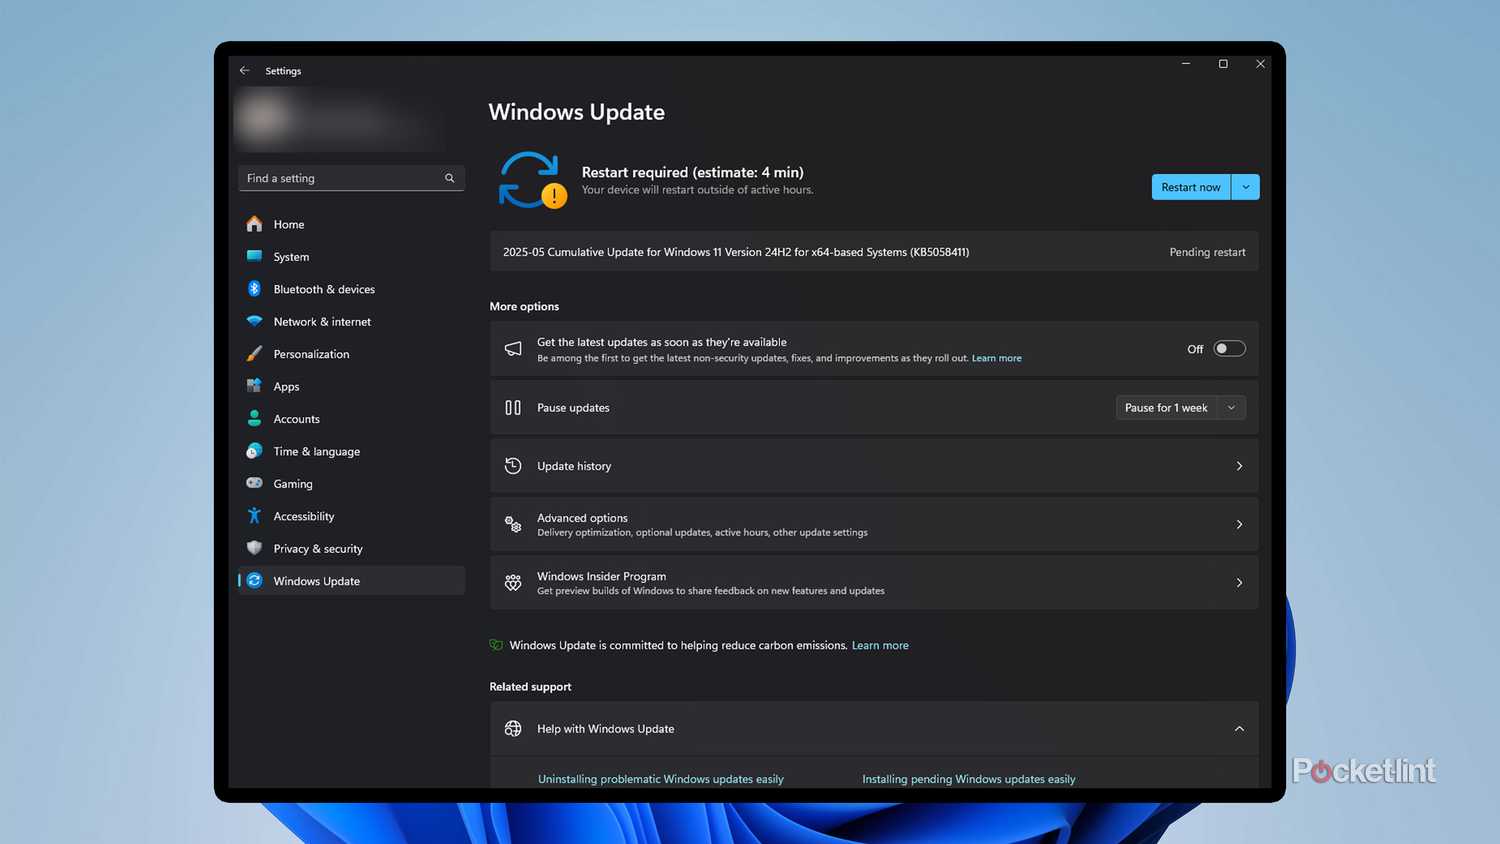This screenshot has height=844, width=1500.
Task: Navigate to Privacy & security
Action: tap(317, 548)
